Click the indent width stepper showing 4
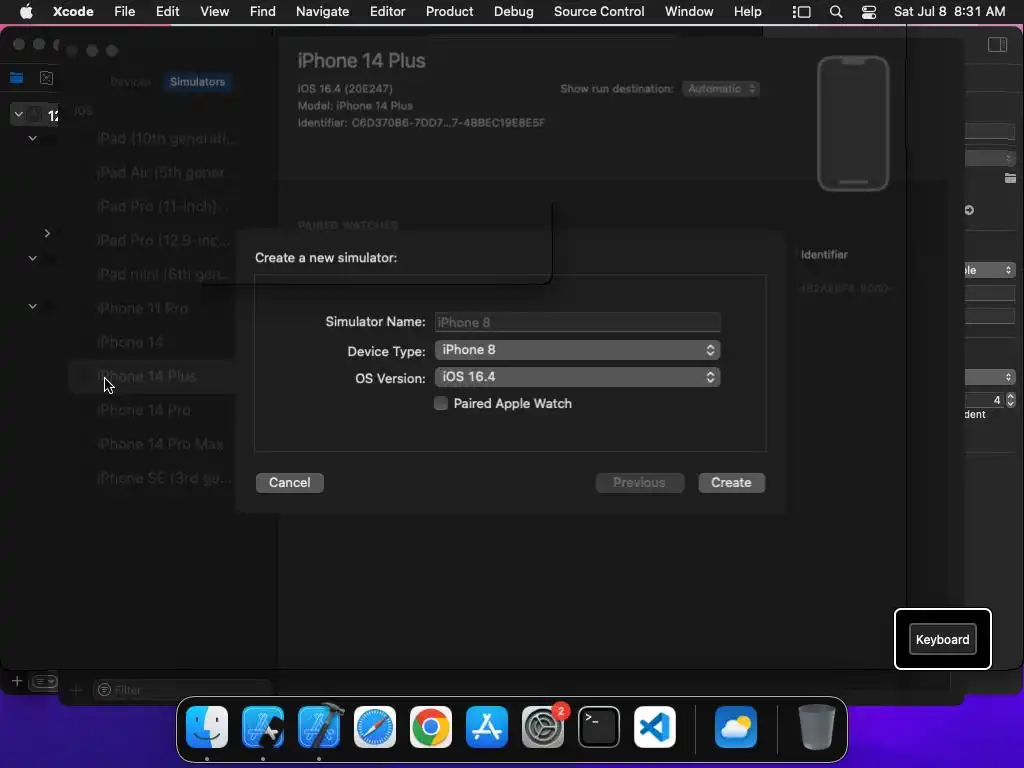This screenshot has width=1024, height=768. 1010,400
